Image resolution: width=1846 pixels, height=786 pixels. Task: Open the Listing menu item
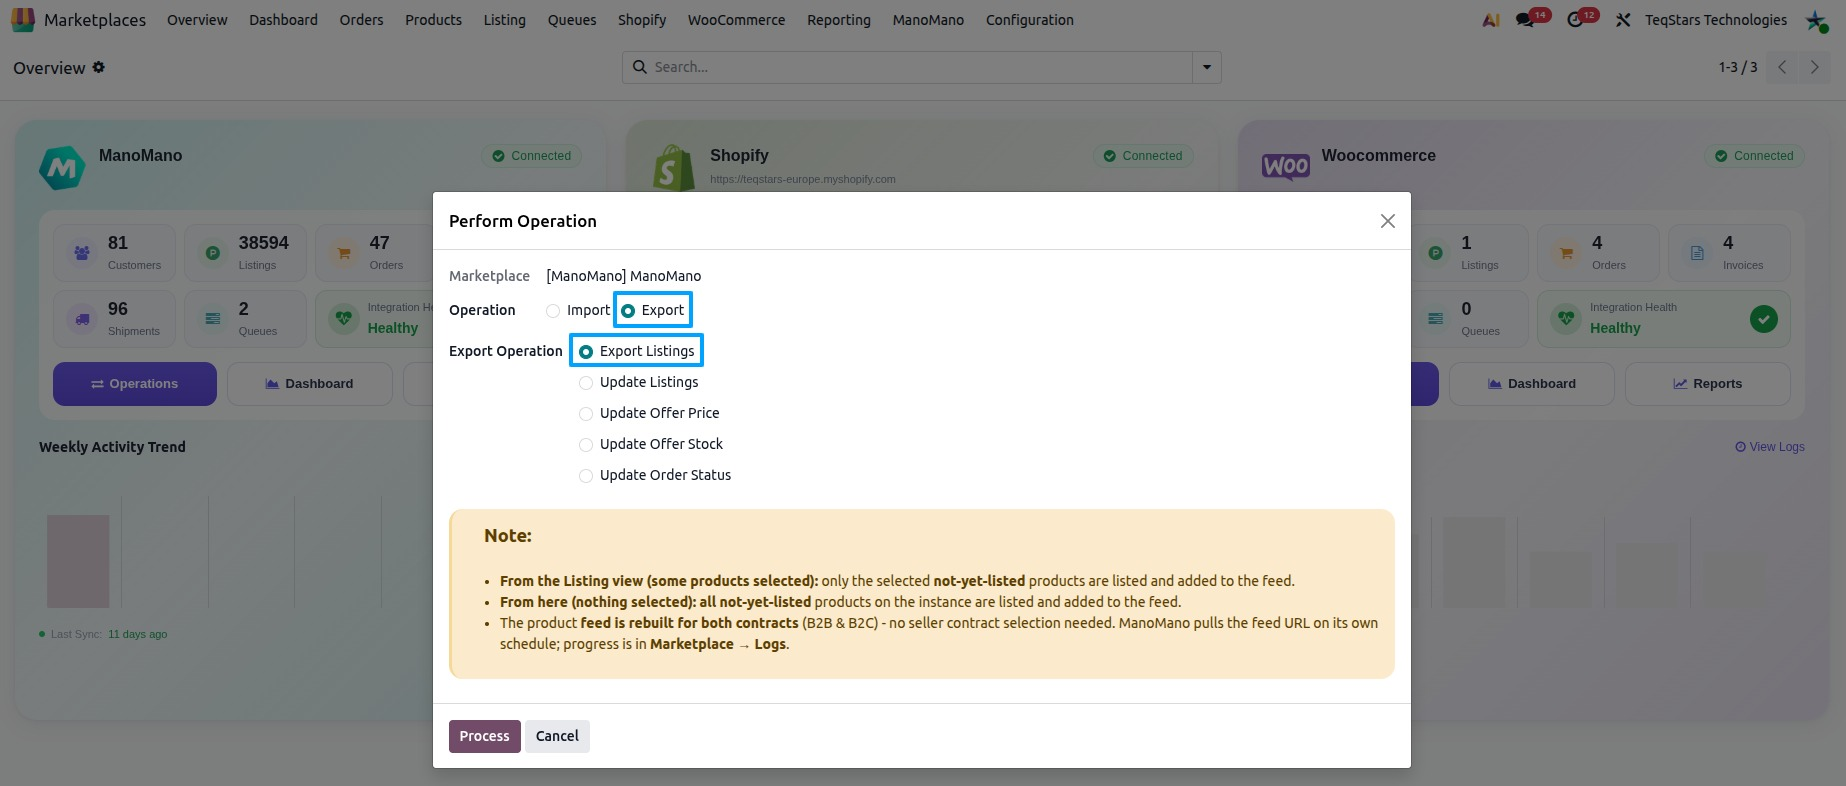point(504,20)
